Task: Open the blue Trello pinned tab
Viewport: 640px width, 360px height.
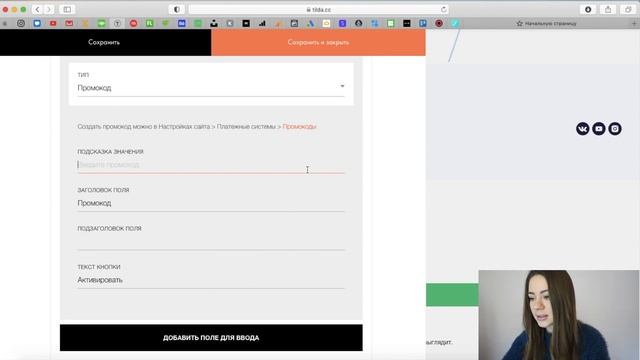Action: pos(423,23)
